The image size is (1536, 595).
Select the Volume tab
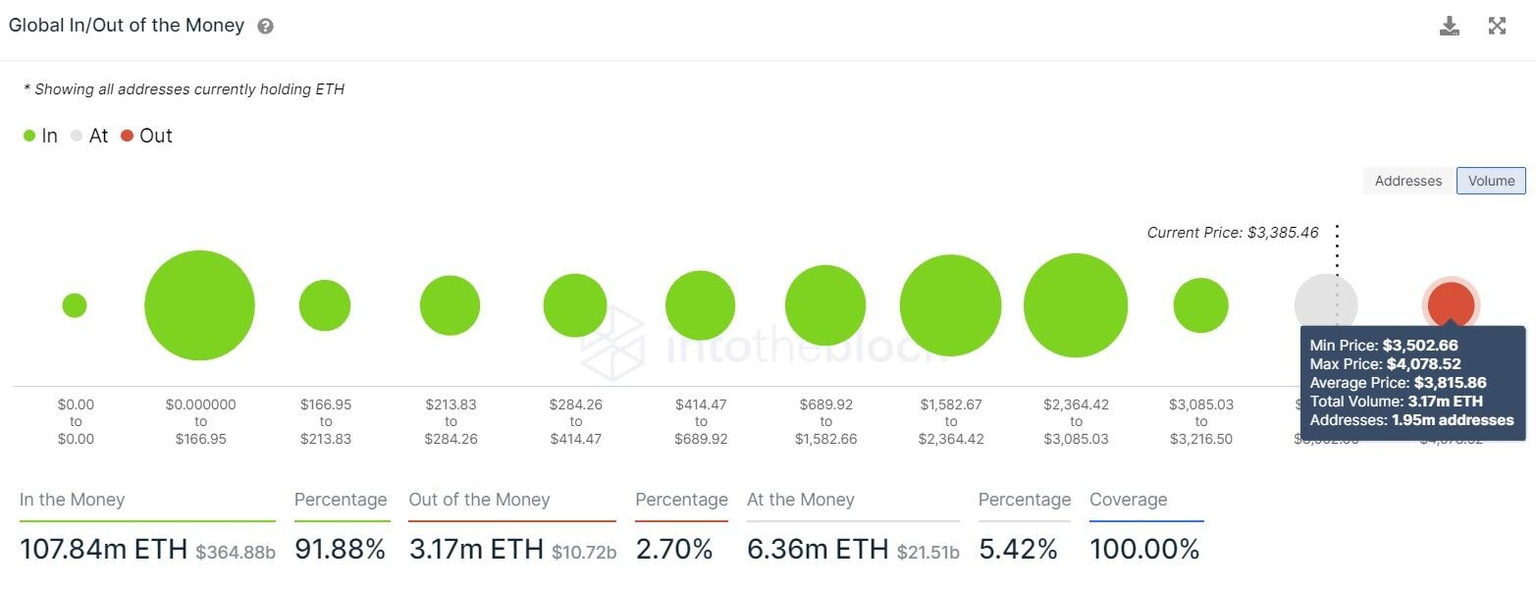click(1491, 181)
